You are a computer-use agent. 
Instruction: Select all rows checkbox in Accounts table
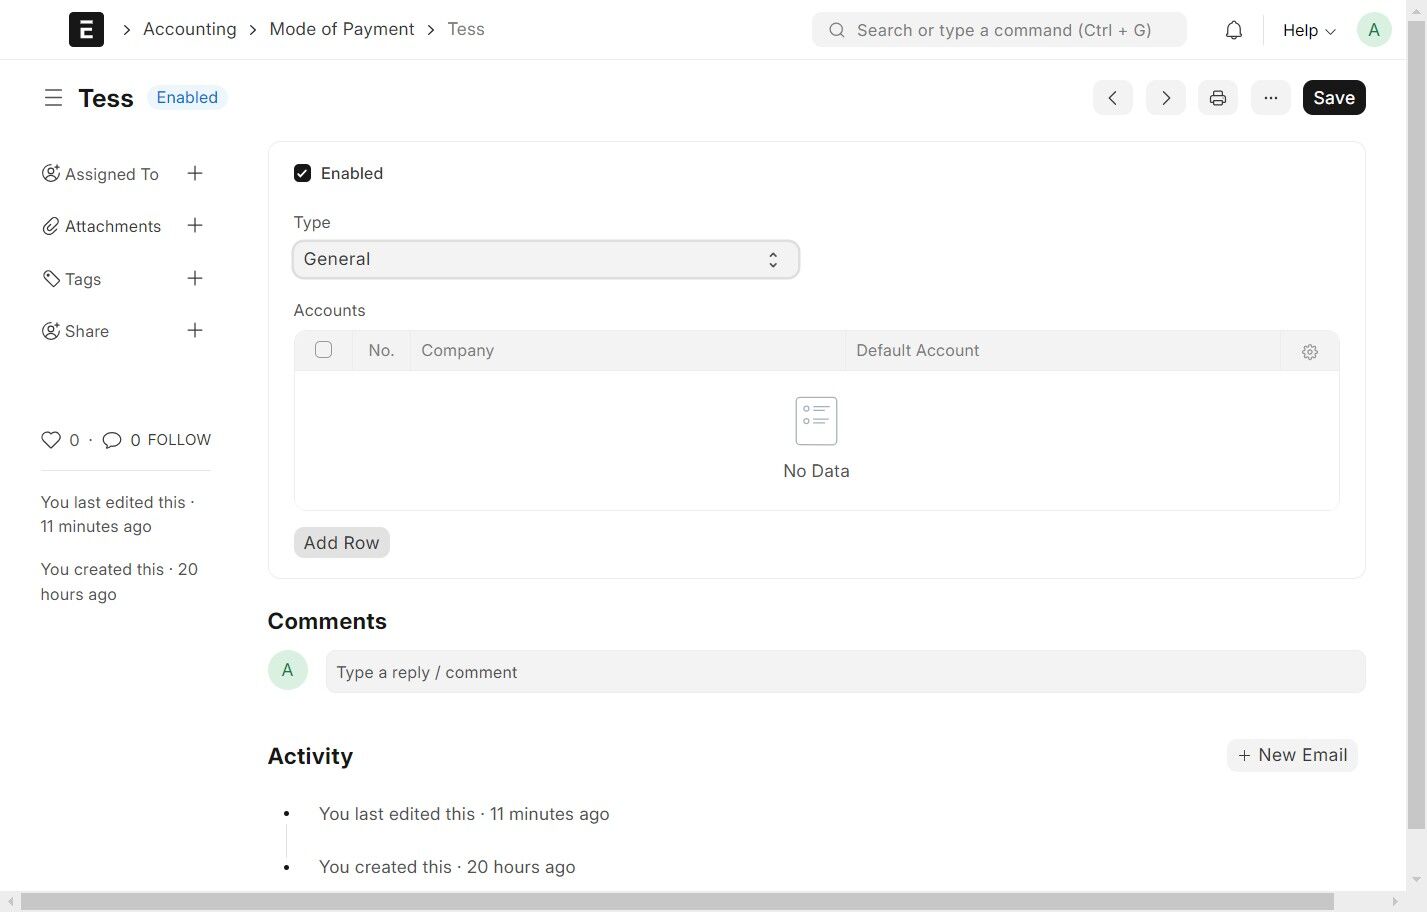(x=323, y=350)
